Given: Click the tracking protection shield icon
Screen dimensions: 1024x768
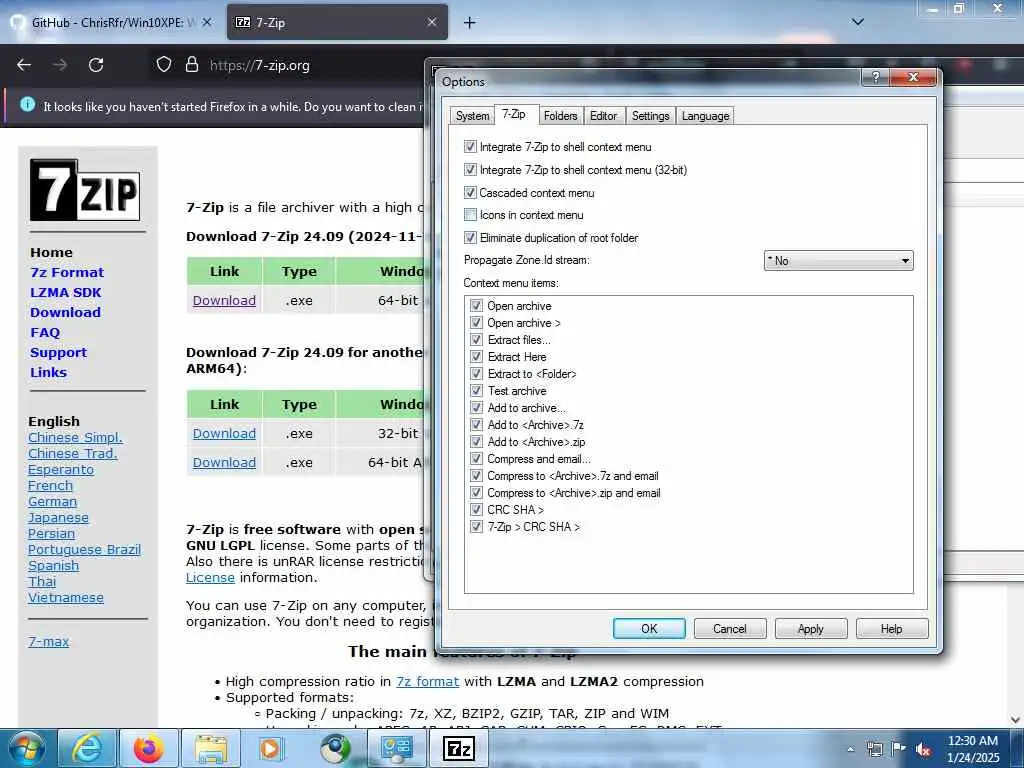Looking at the screenshot, I should [x=164, y=64].
